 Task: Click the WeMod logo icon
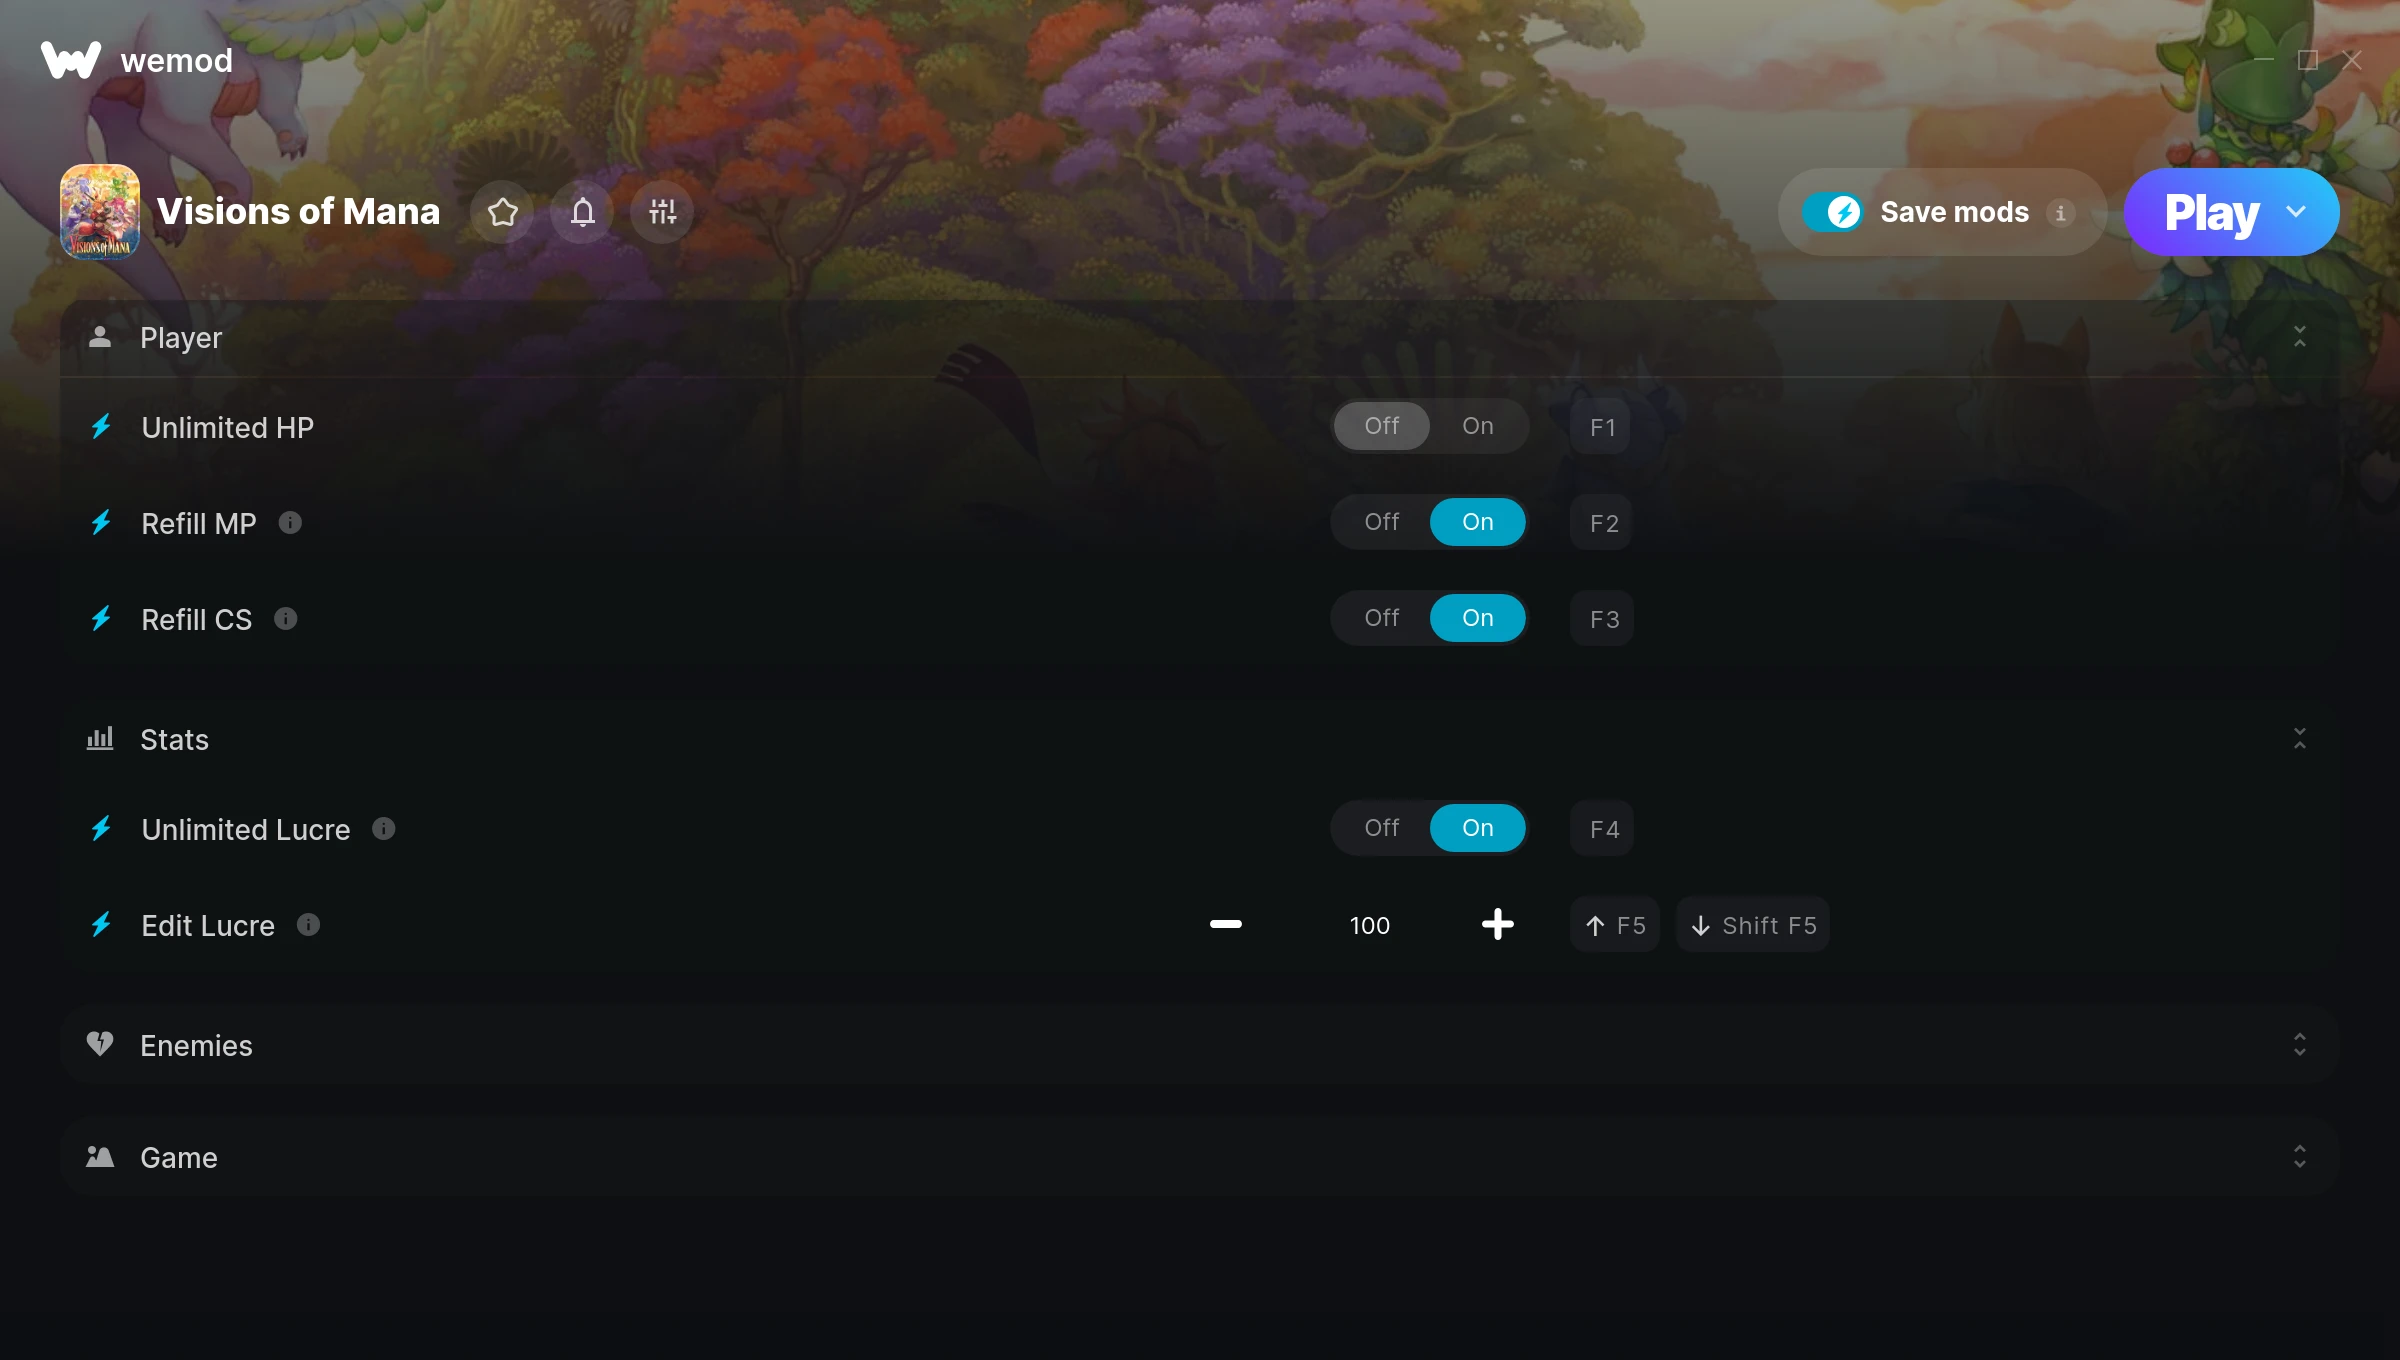(71, 60)
